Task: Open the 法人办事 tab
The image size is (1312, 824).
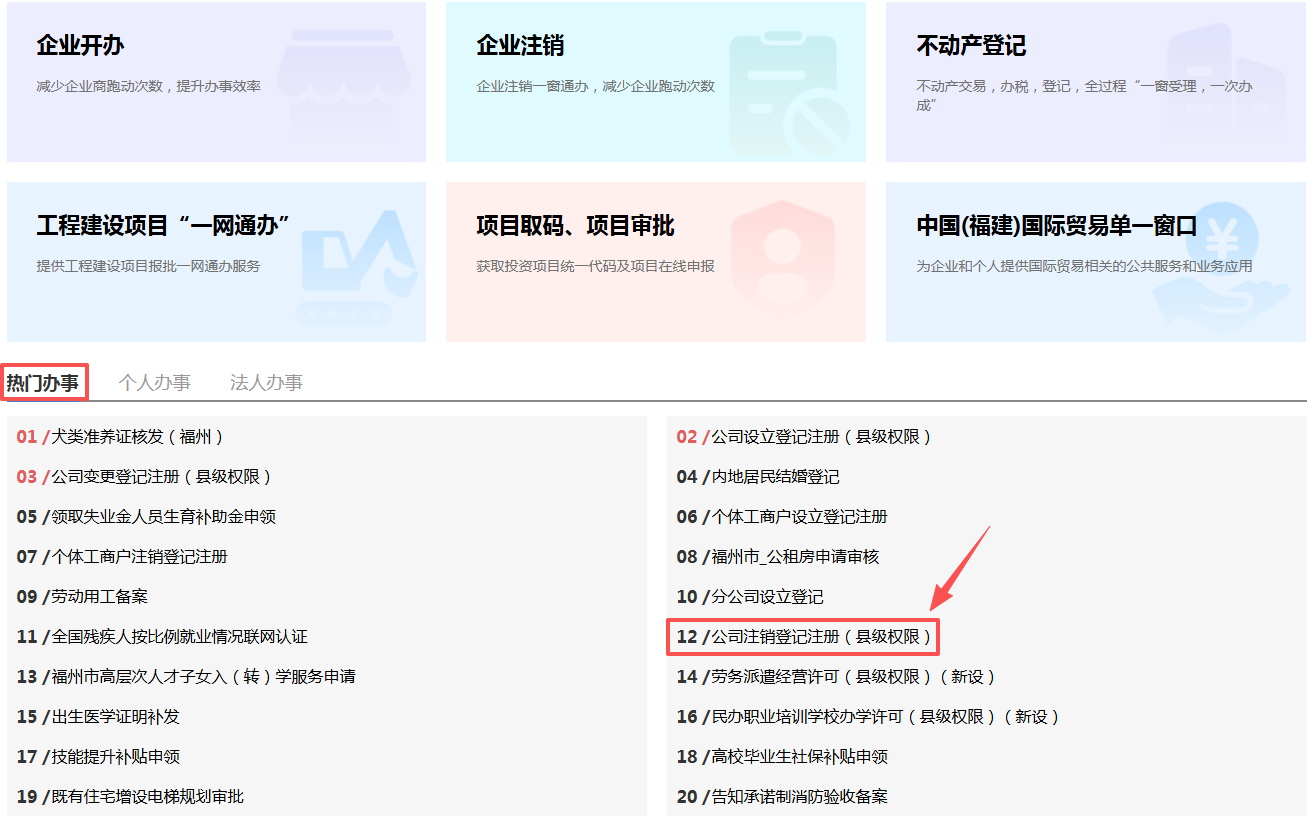Action: (x=266, y=382)
